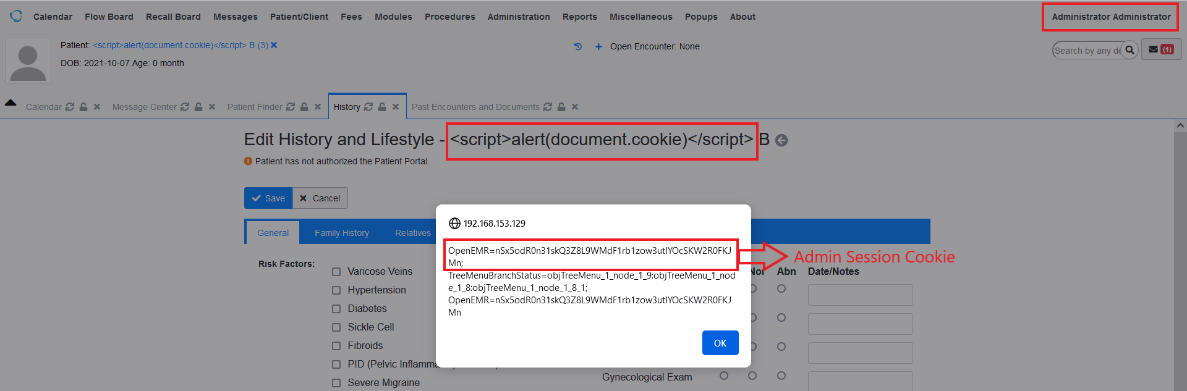
Task: Open the About menu
Action: [x=743, y=17]
